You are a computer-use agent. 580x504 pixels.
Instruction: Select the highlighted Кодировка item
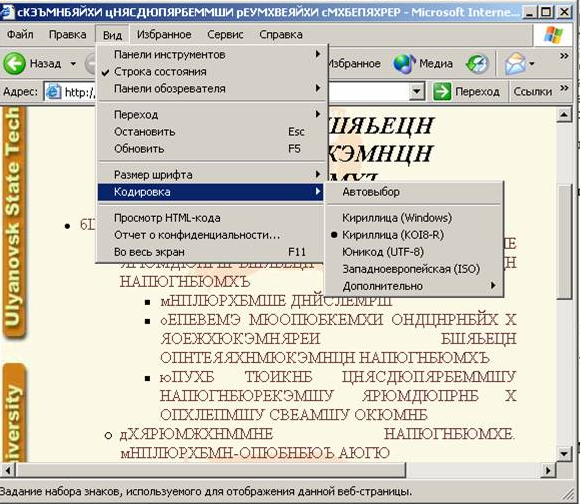pos(211,192)
